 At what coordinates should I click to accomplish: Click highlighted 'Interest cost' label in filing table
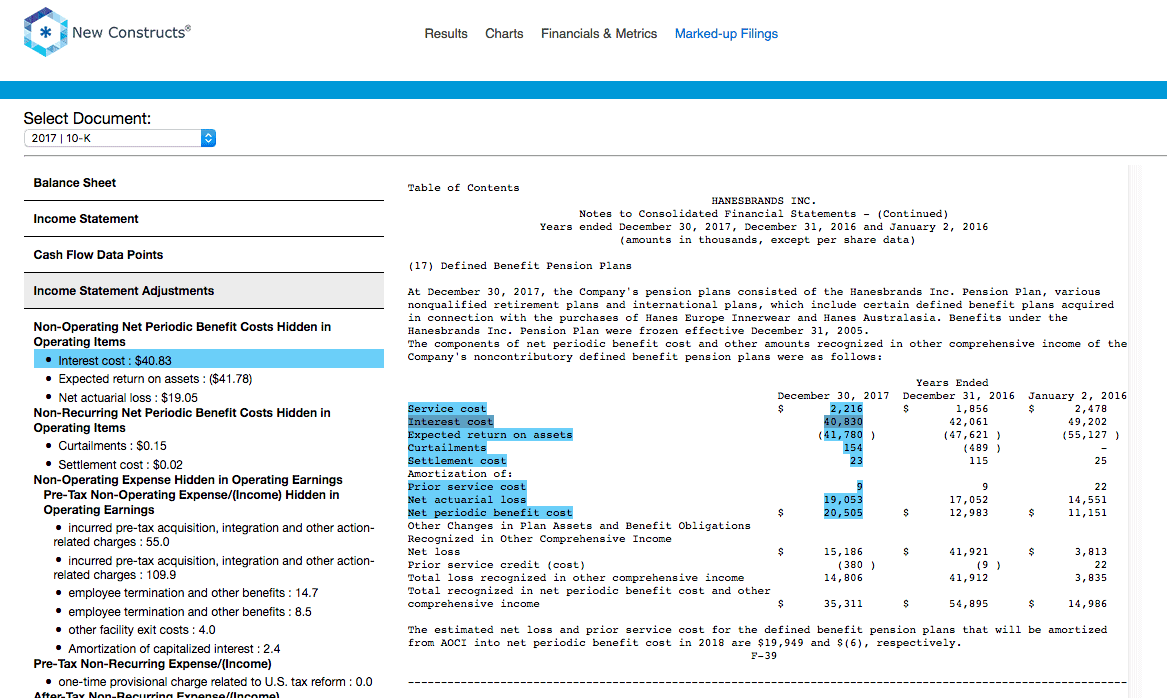450,422
